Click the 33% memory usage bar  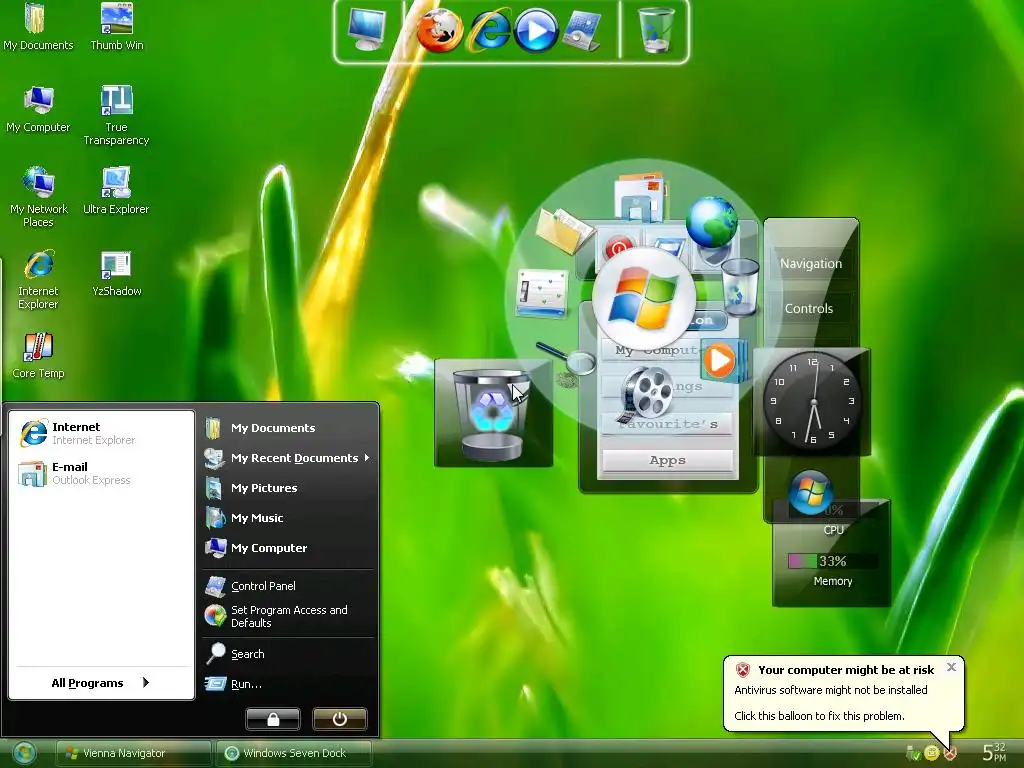pos(831,561)
